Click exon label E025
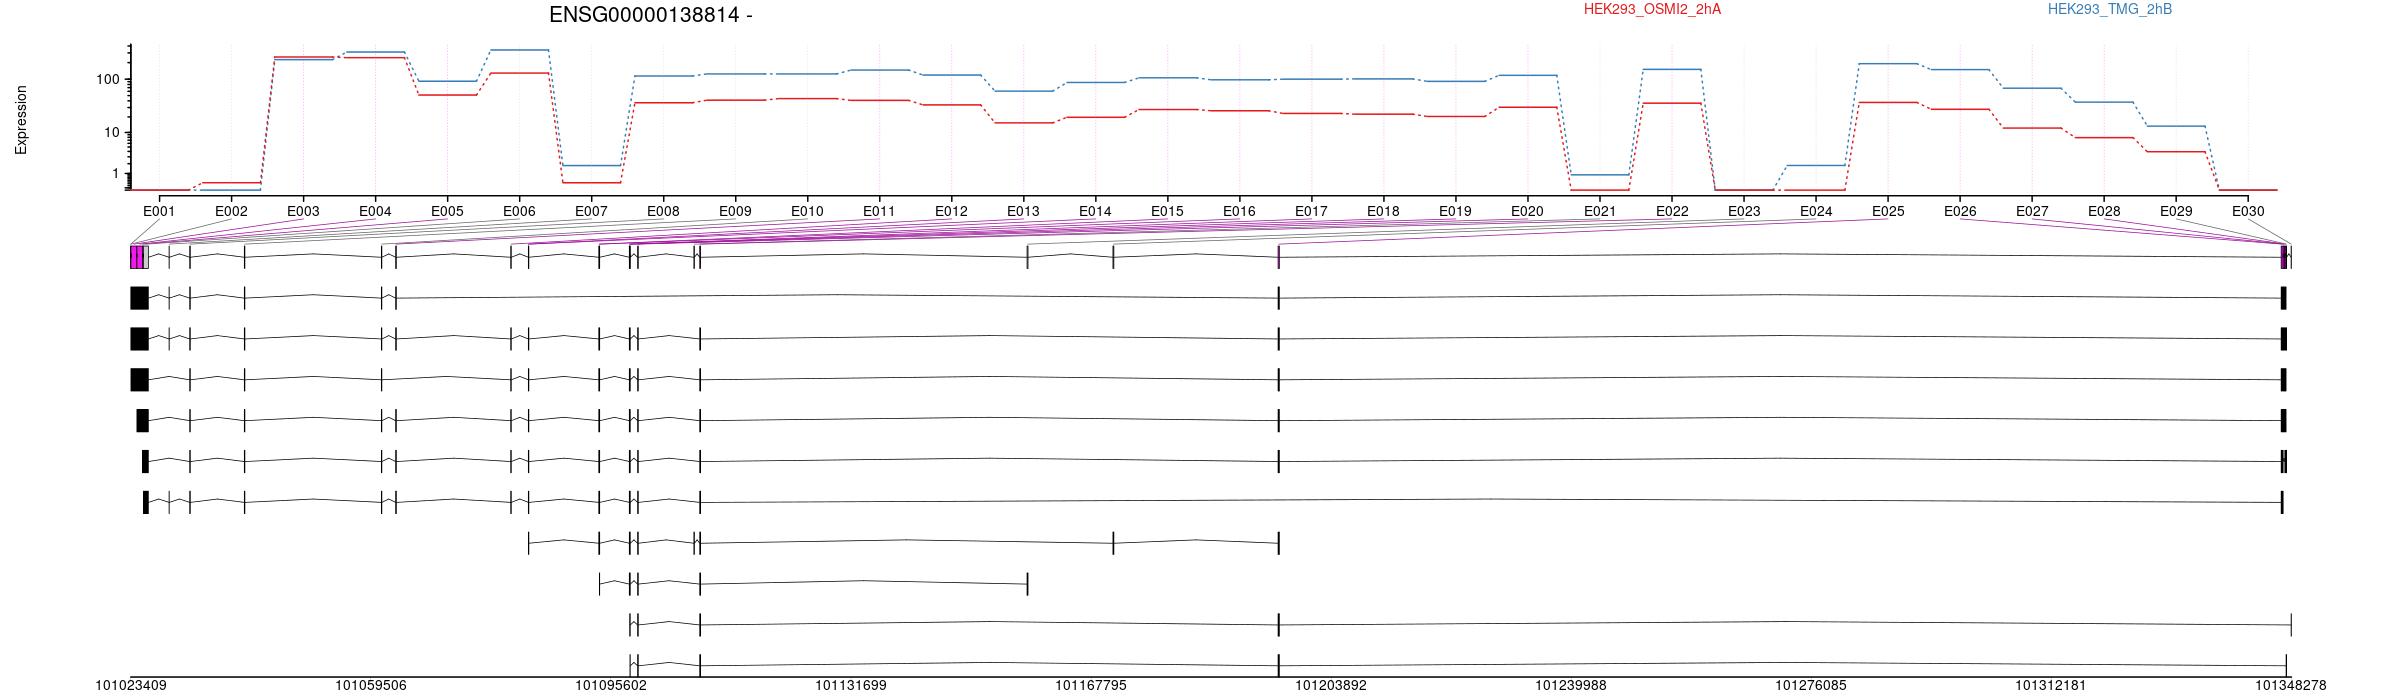The image size is (2400, 700). click(1888, 211)
